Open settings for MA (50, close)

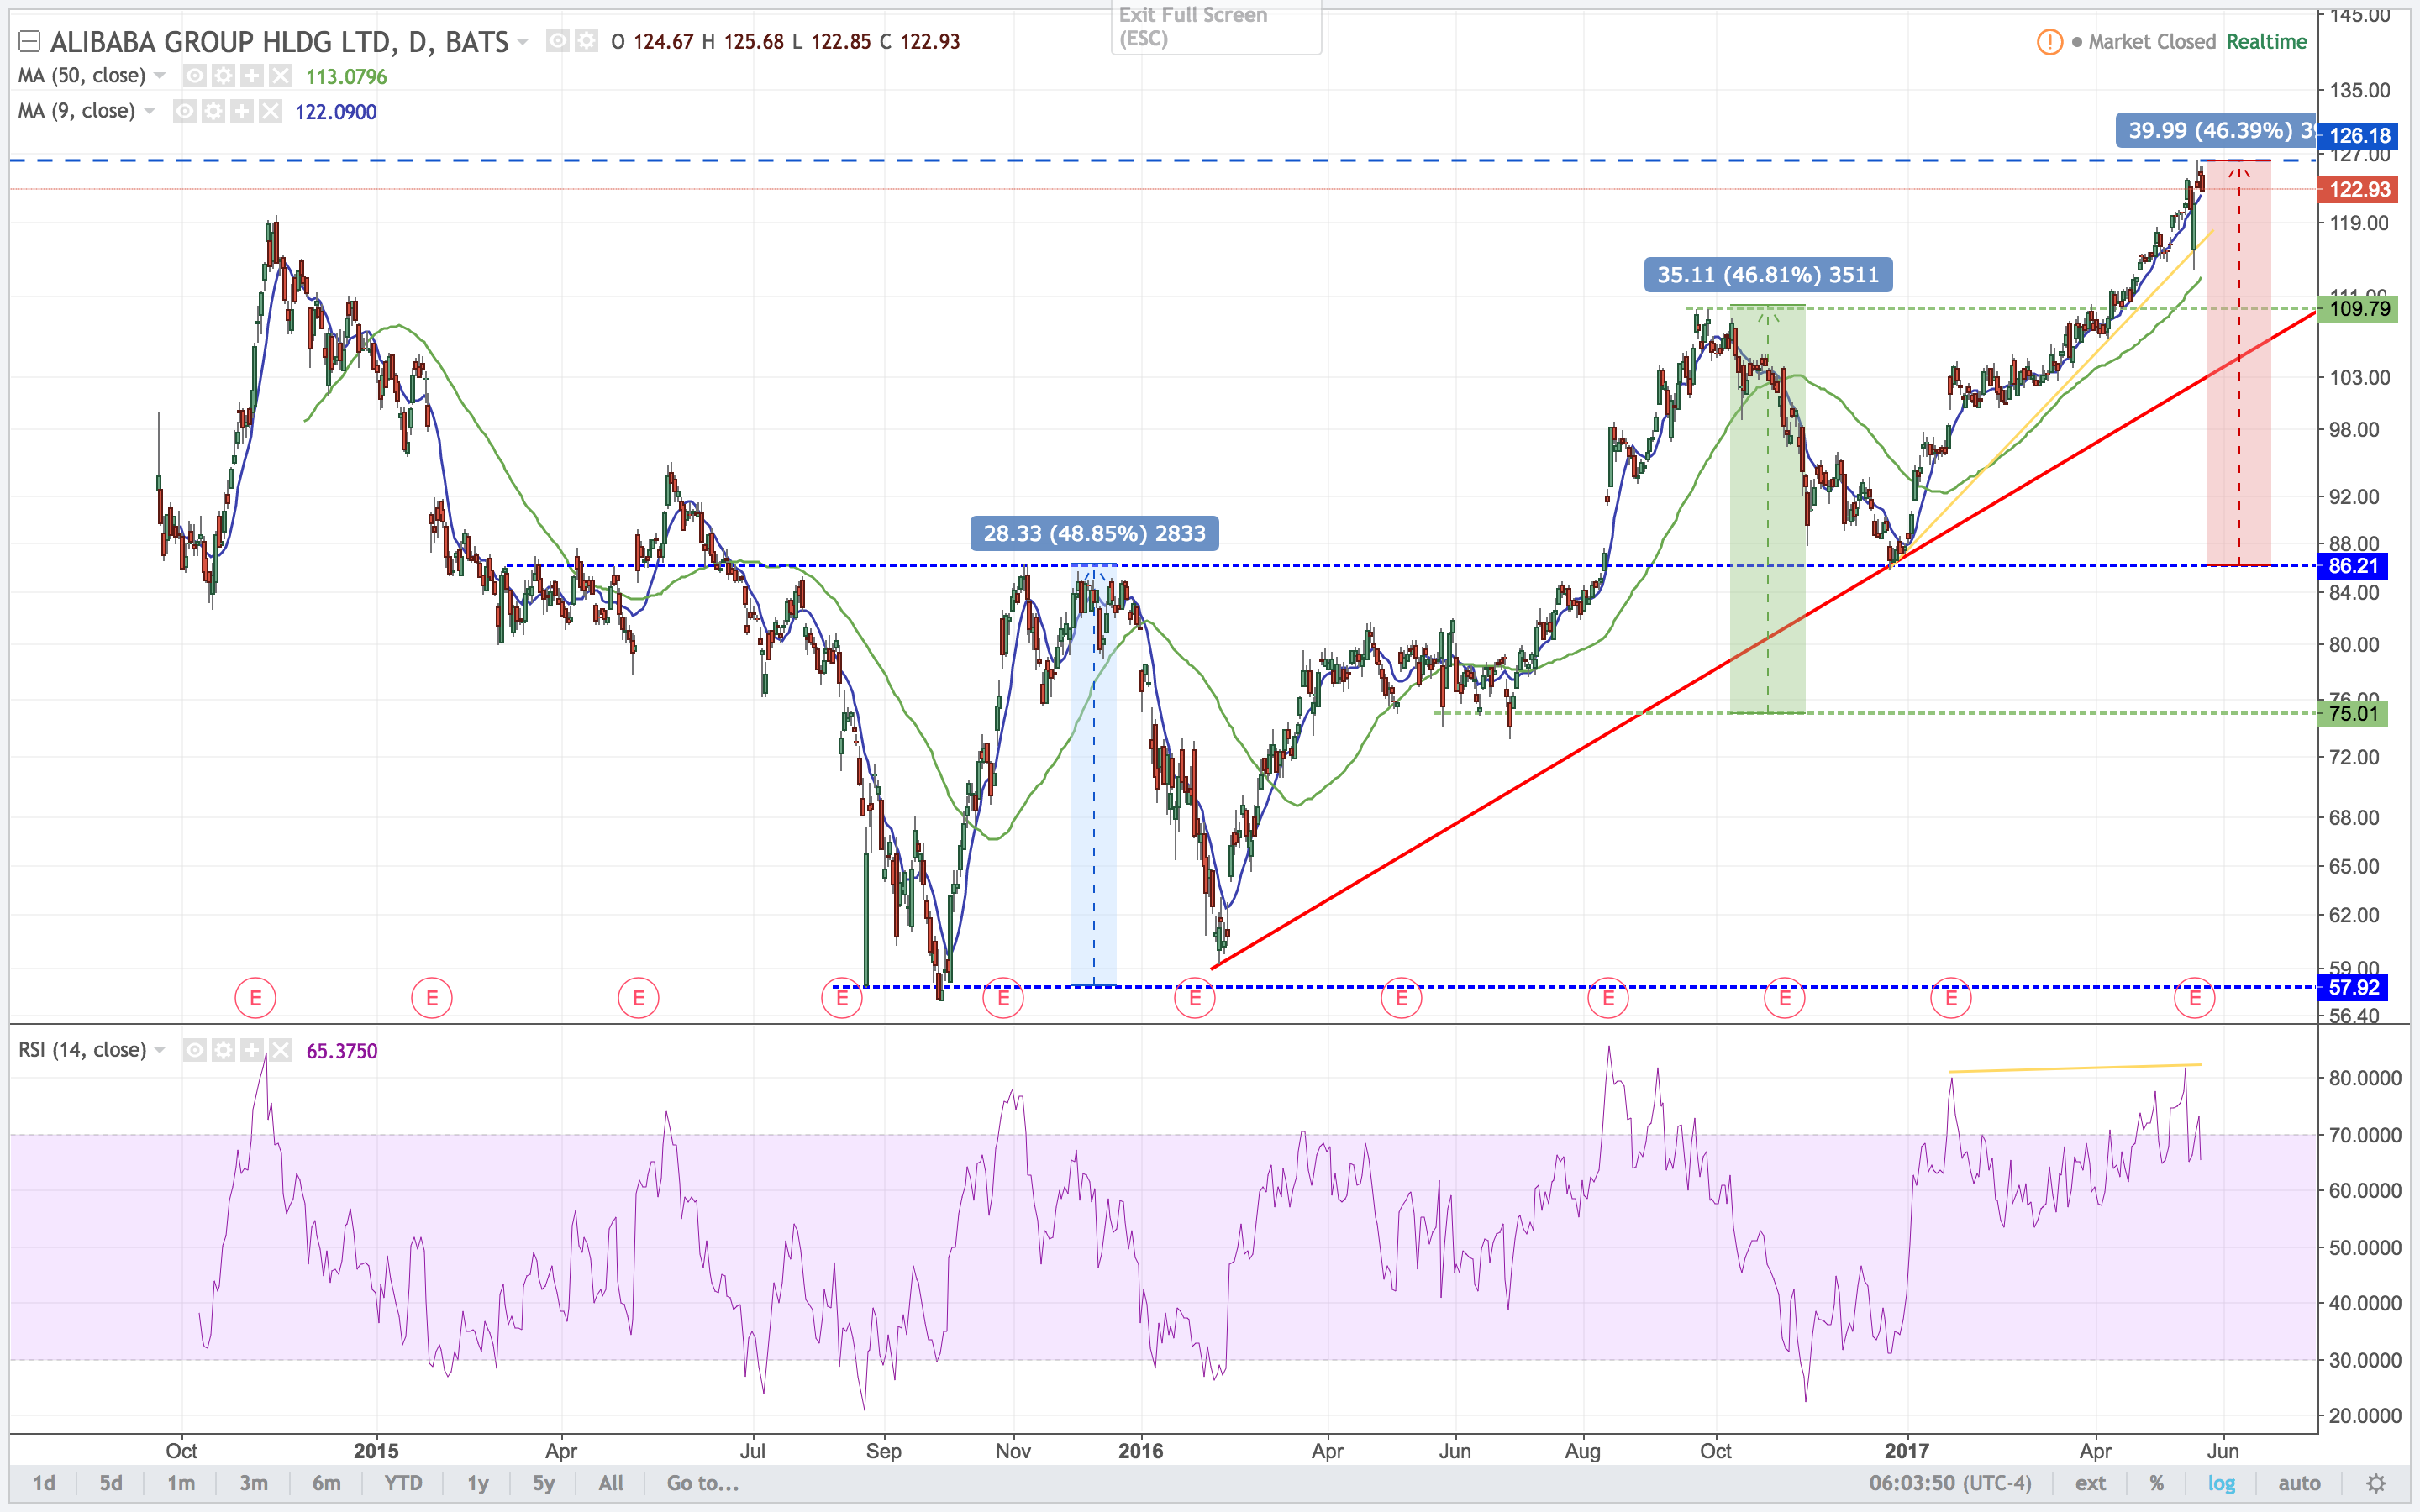224,76
